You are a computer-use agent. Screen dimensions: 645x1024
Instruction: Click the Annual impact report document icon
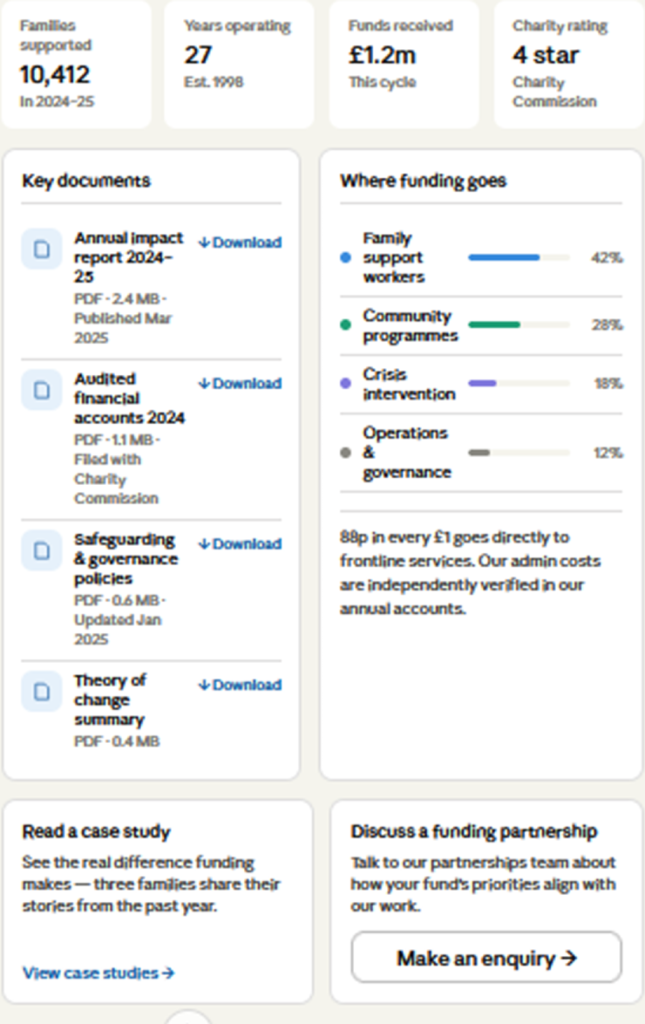tap(41, 250)
